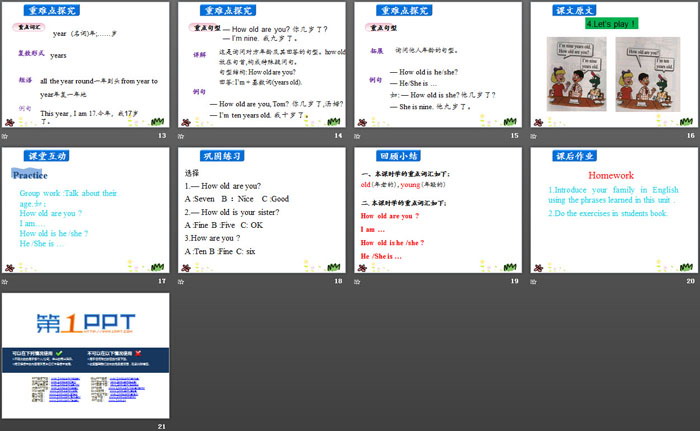Click the '回顾小结' header on slide 19

click(x=398, y=156)
